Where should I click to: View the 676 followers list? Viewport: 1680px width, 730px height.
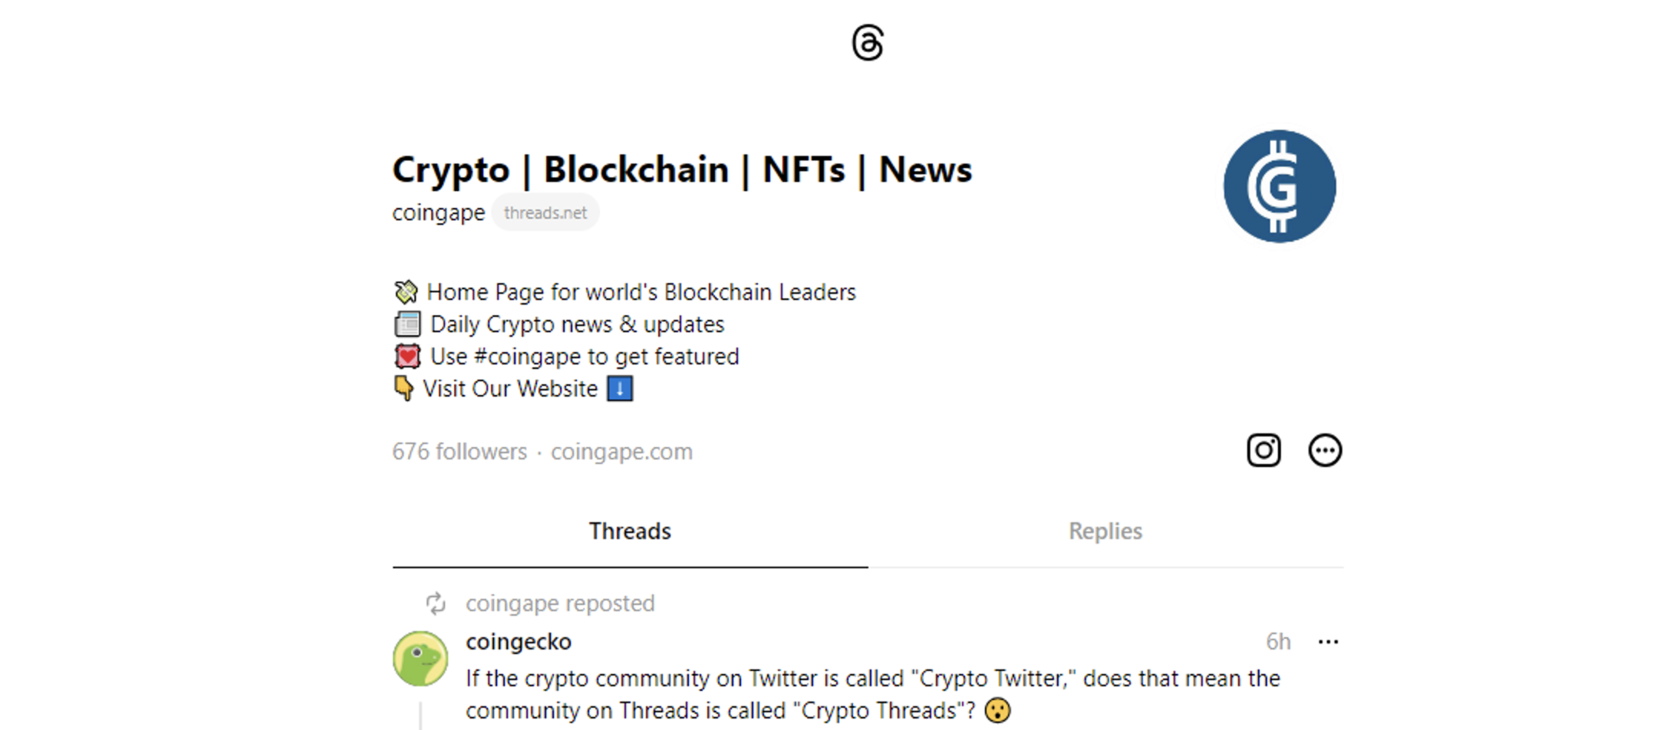tap(459, 451)
